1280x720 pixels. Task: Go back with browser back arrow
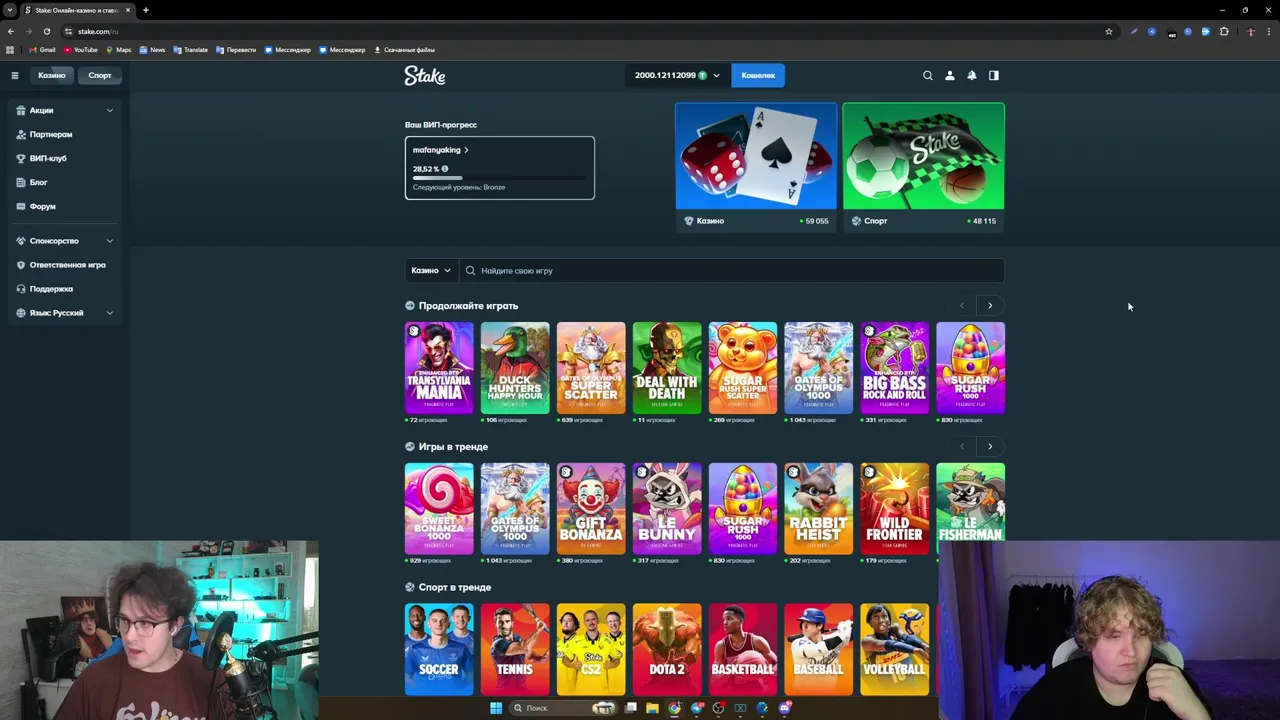[11, 31]
